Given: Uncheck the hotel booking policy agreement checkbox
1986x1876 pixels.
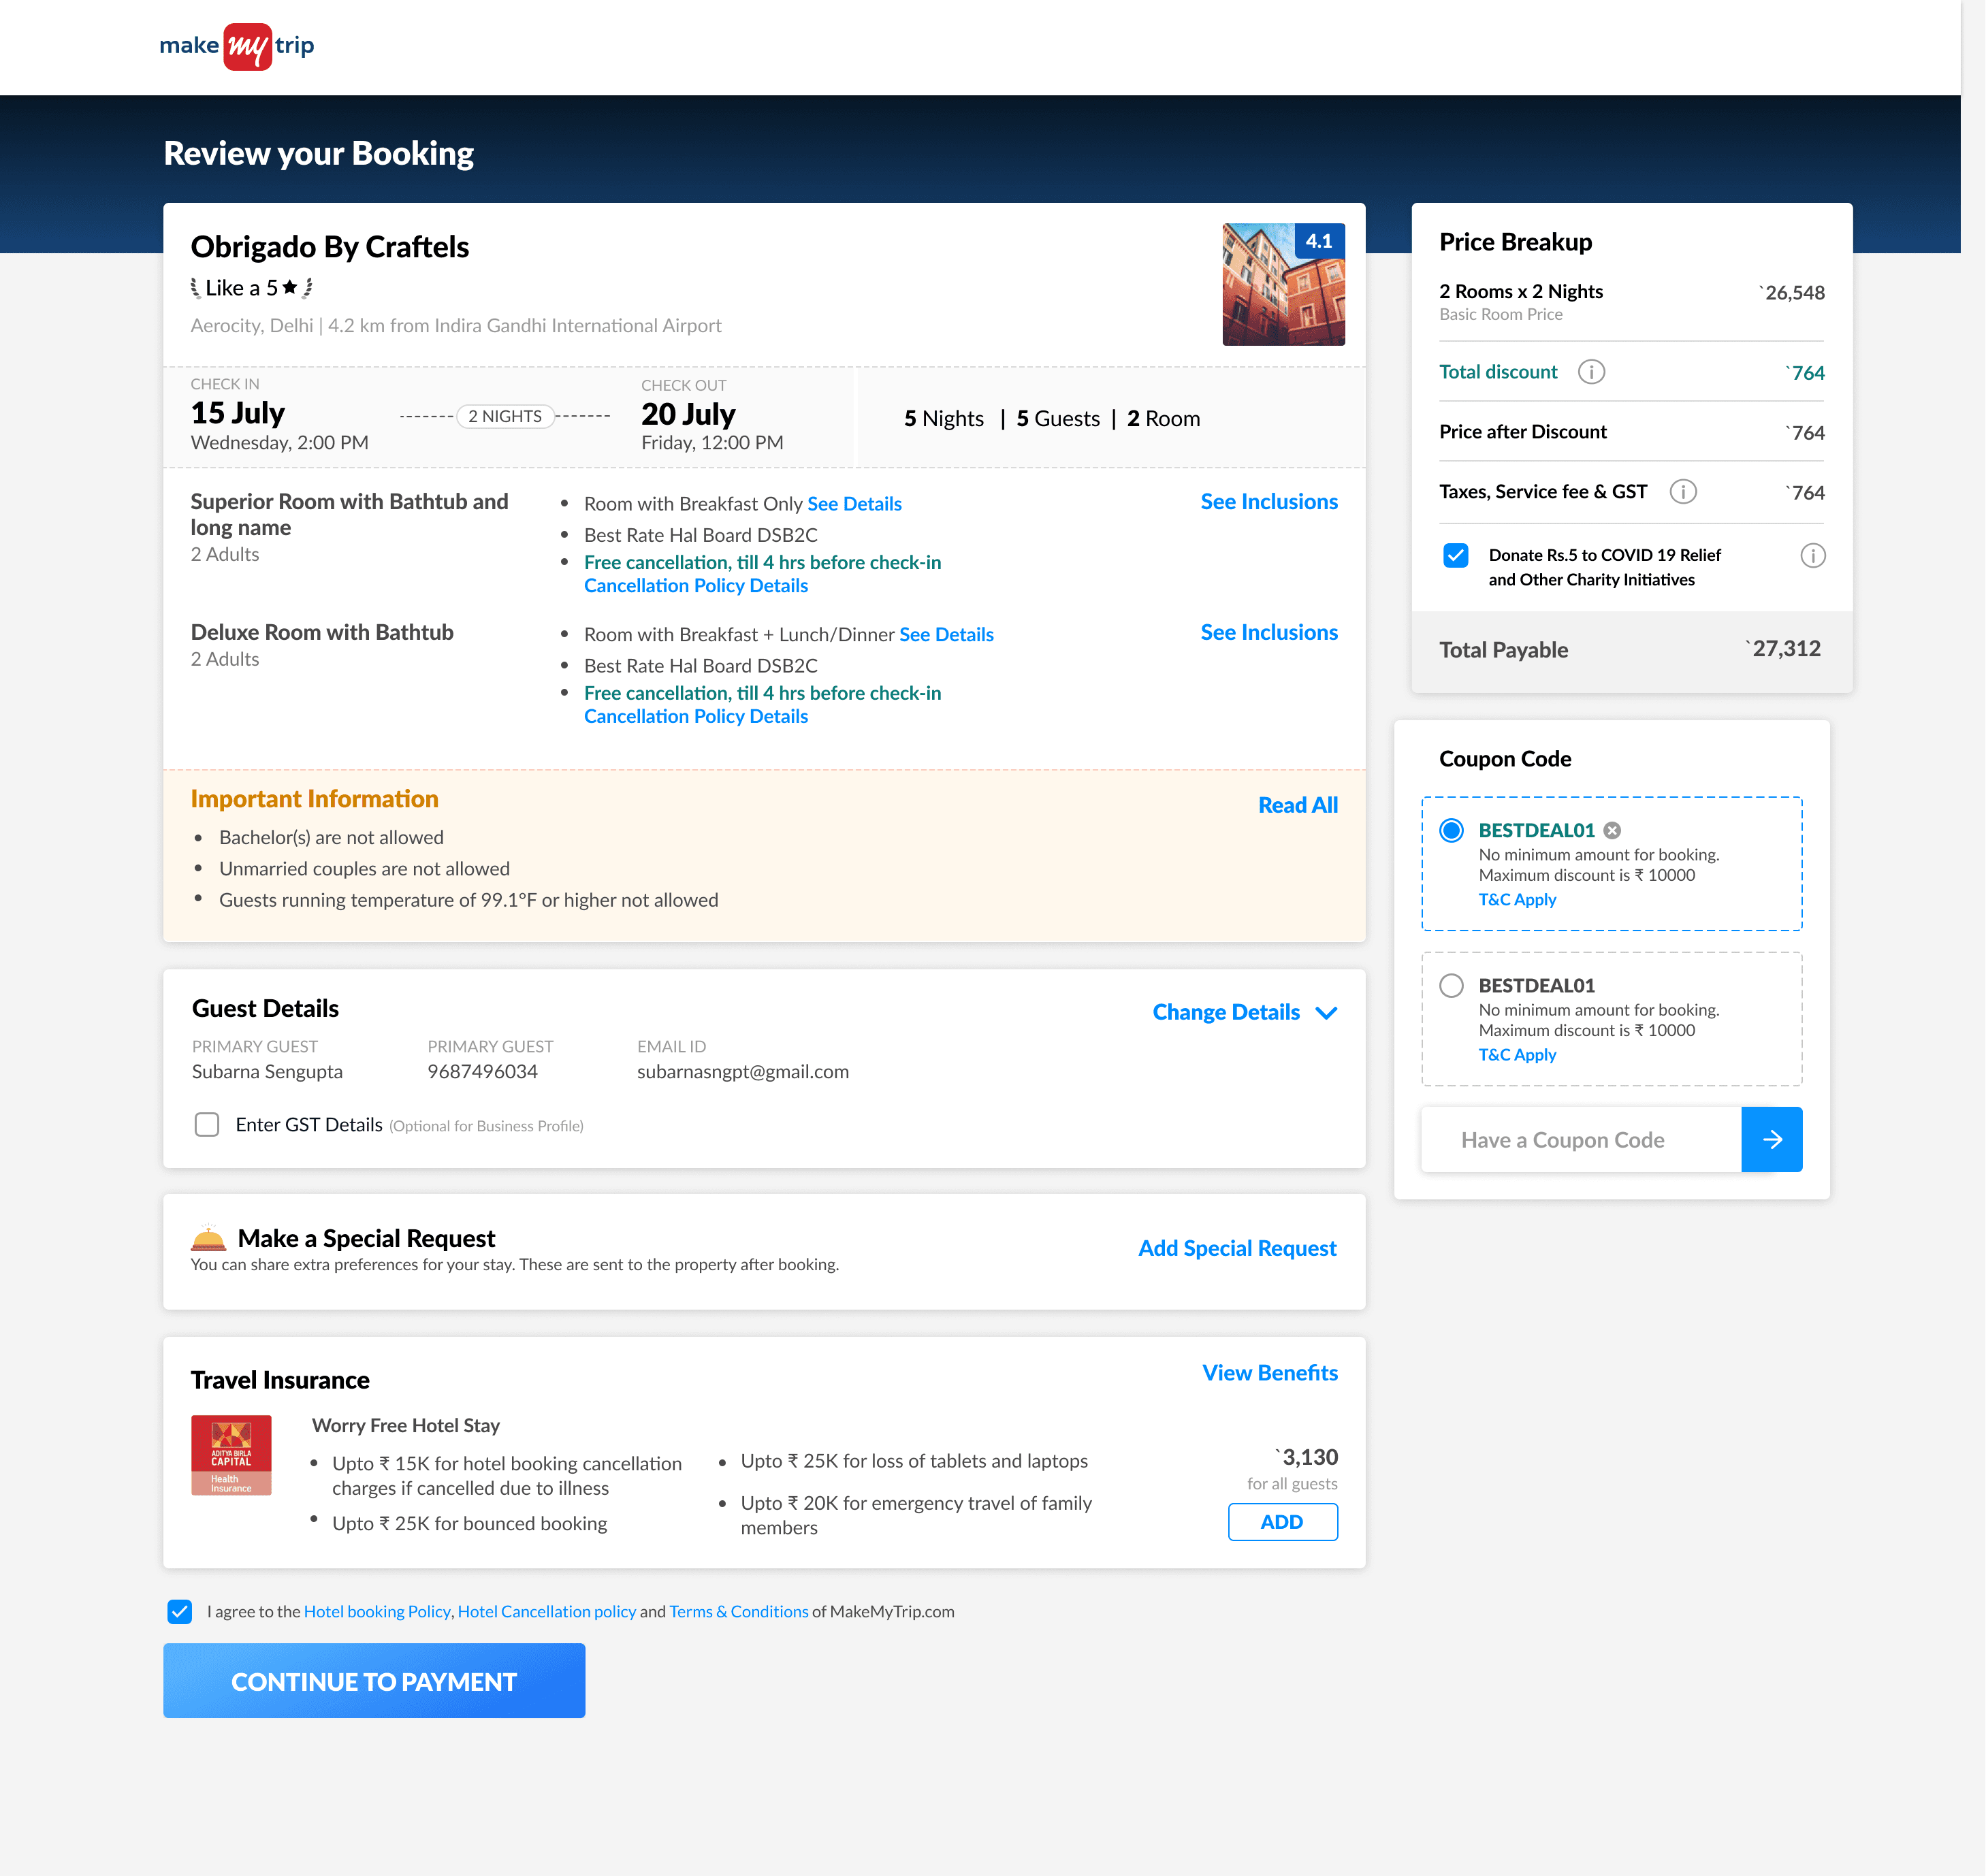Looking at the screenshot, I should pyautogui.click(x=180, y=1611).
